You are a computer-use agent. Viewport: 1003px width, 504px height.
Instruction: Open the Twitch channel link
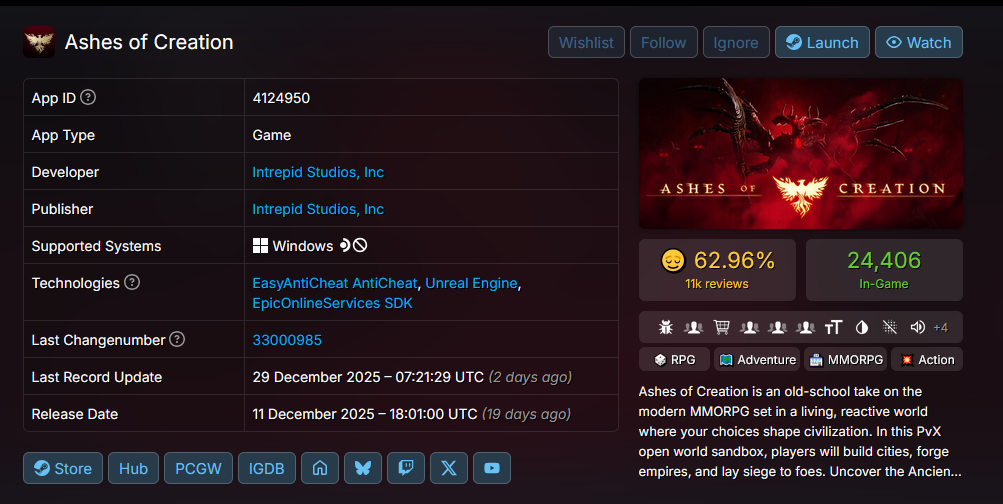(x=406, y=468)
